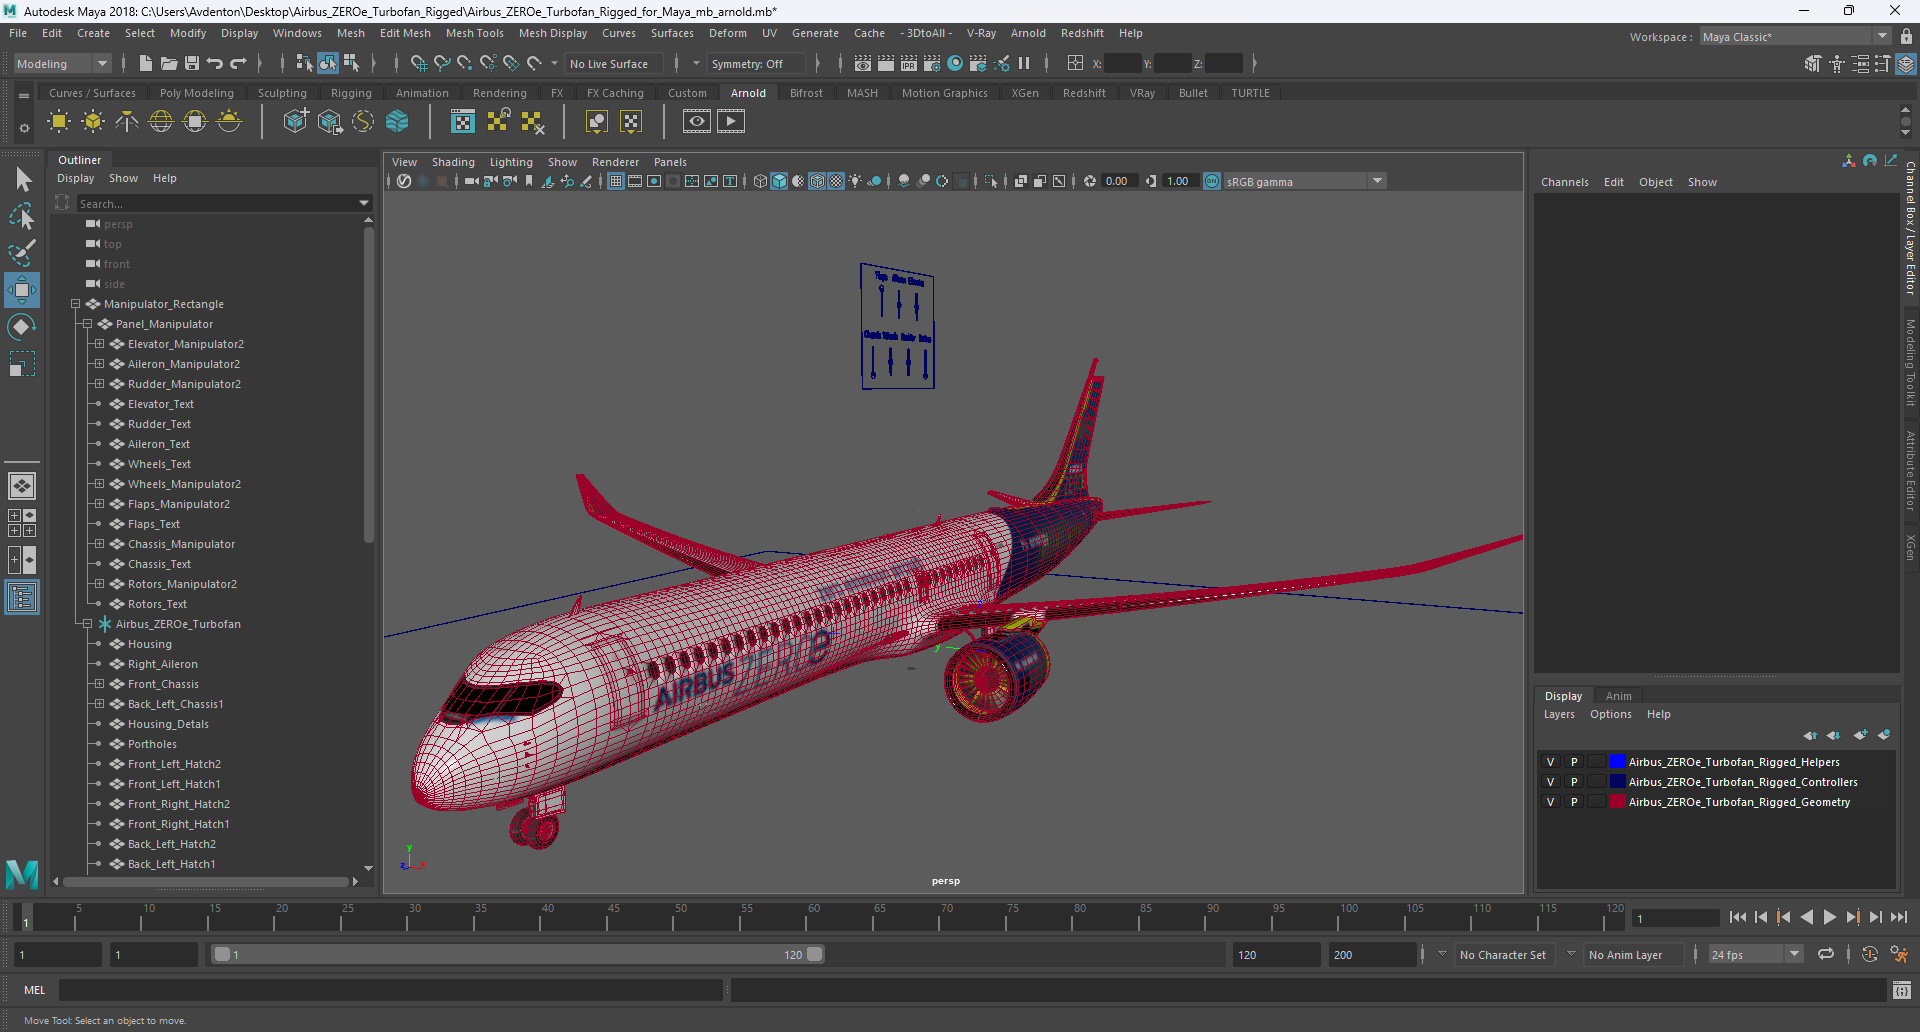Start Arnold render with play icon
The image size is (1920, 1032).
click(731, 122)
